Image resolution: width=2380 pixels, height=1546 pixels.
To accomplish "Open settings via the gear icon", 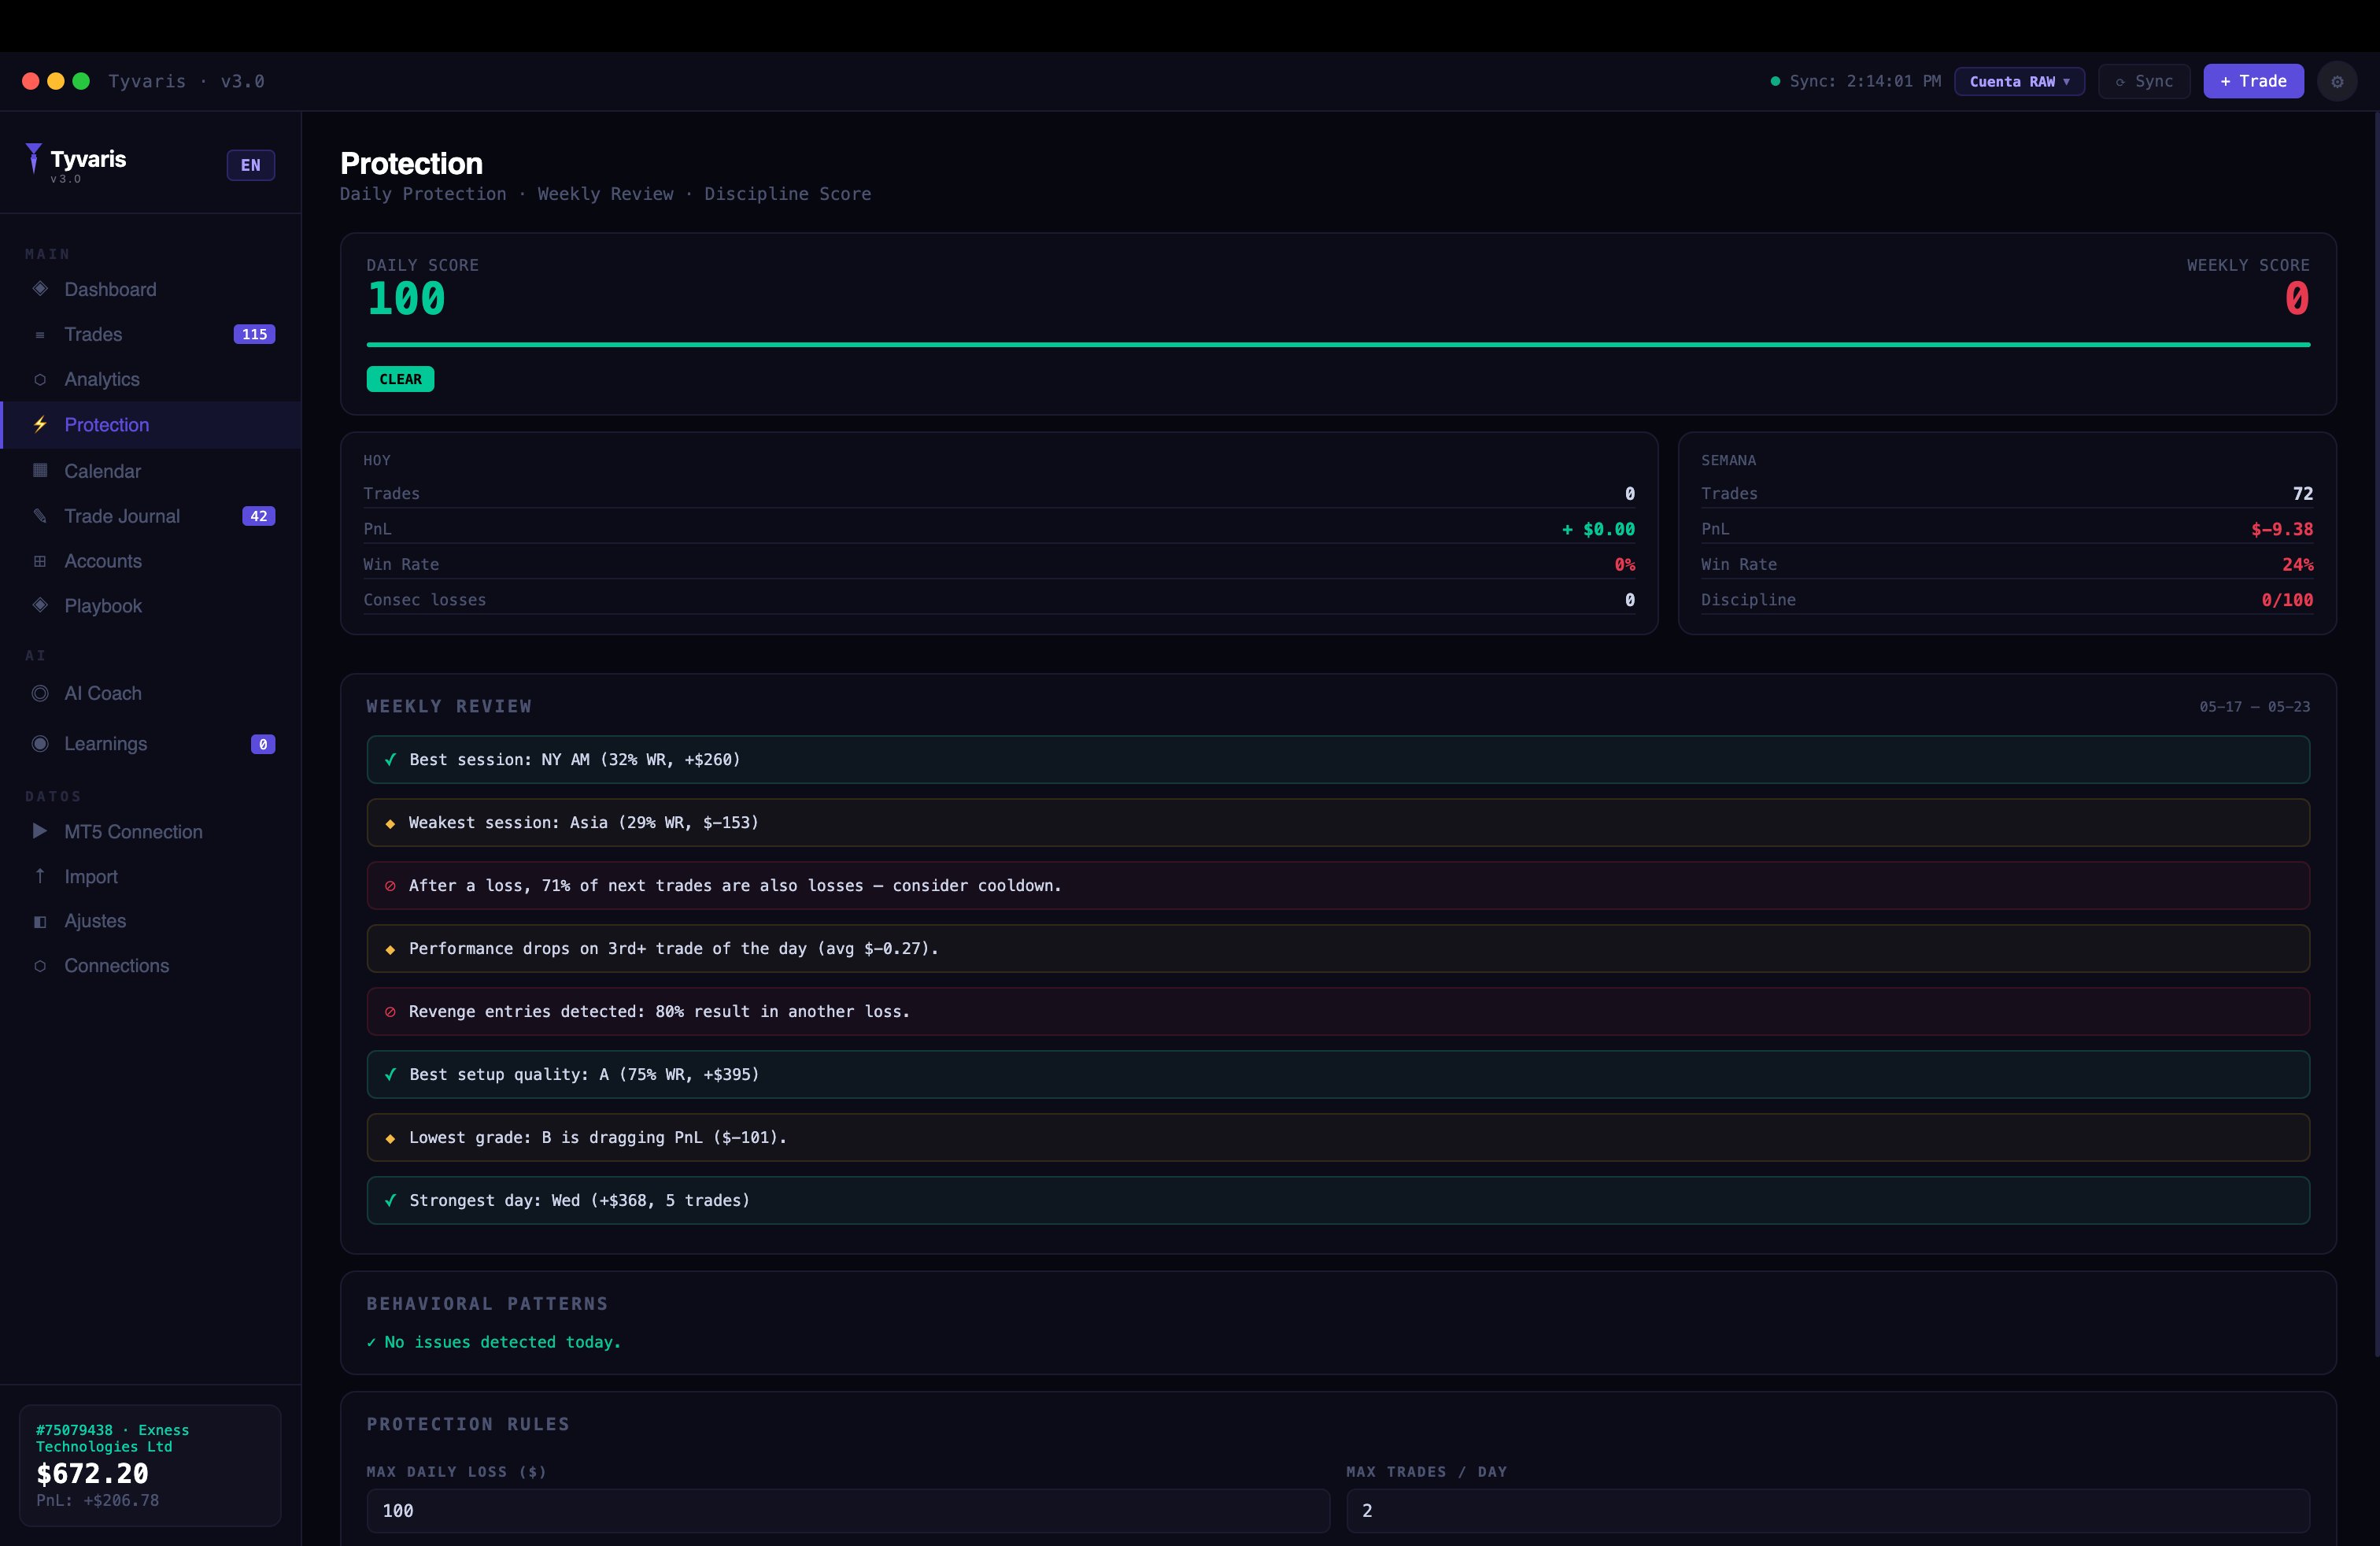I will coord(2337,81).
